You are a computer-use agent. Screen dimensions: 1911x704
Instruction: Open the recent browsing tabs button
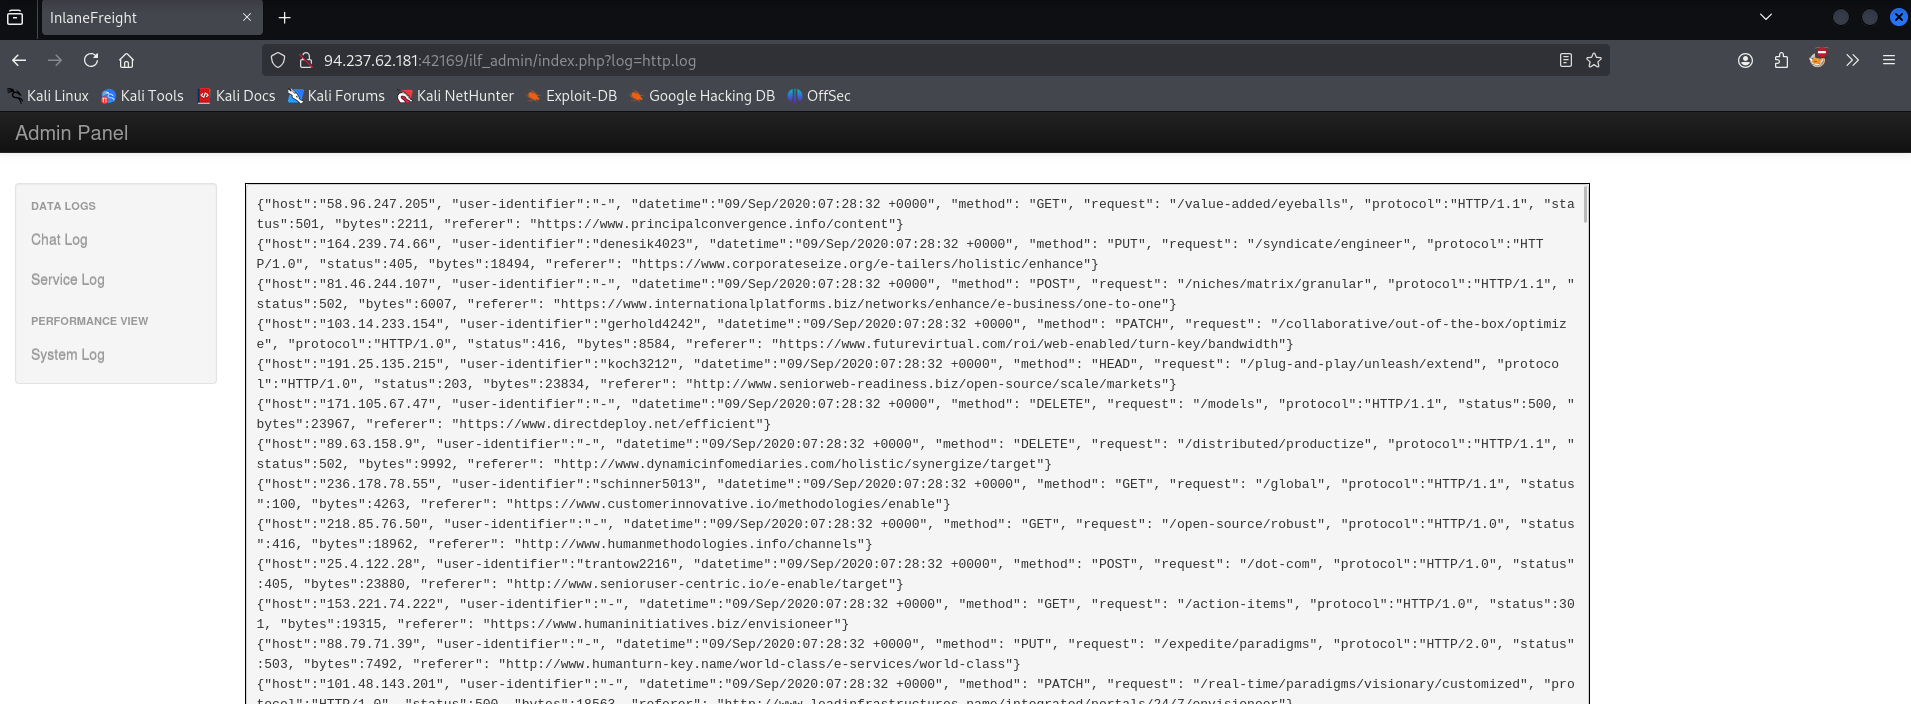coord(15,17)
